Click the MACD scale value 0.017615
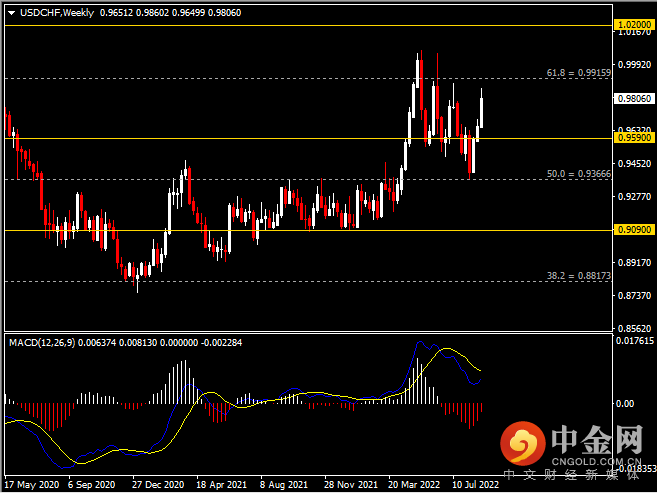Viewport: 657px width, 493px height. [x=635, y=341]
